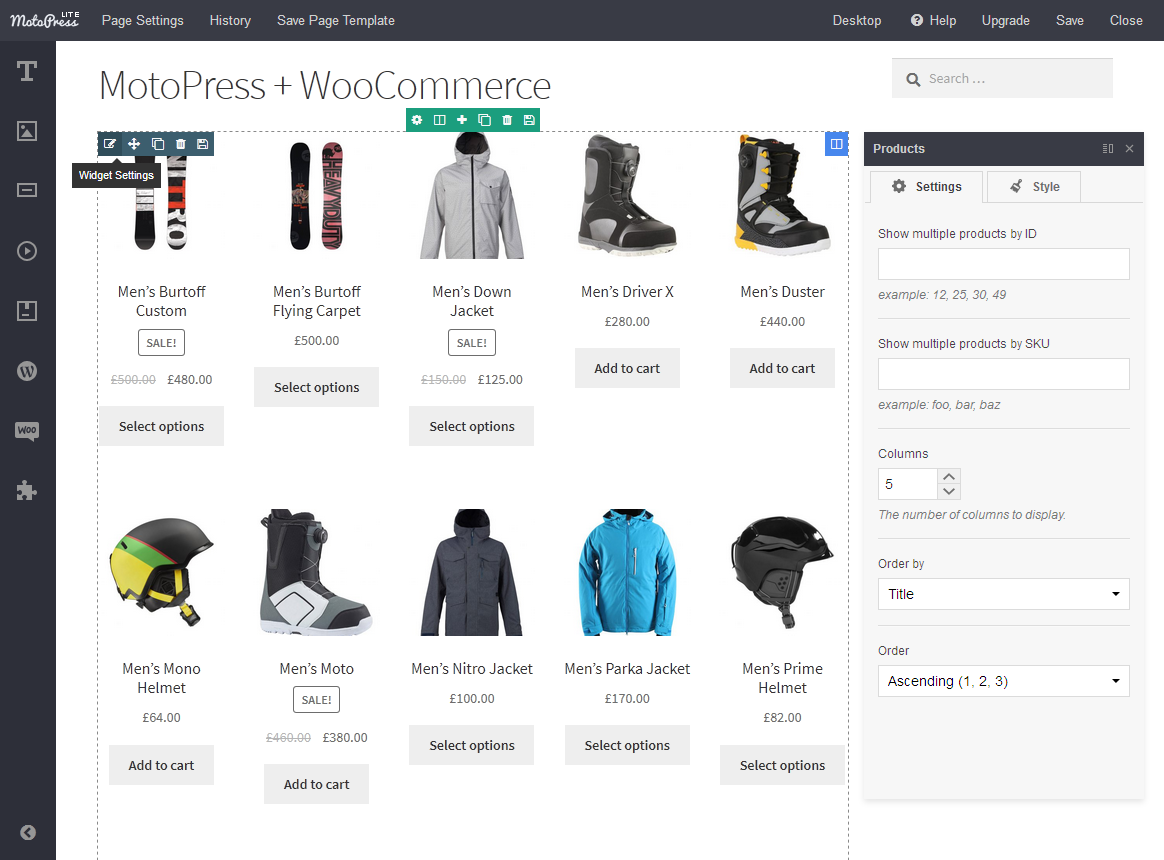Click the Men's Duster title link
This screenshot has width=1164, height=860.
(x=782, y=292)
